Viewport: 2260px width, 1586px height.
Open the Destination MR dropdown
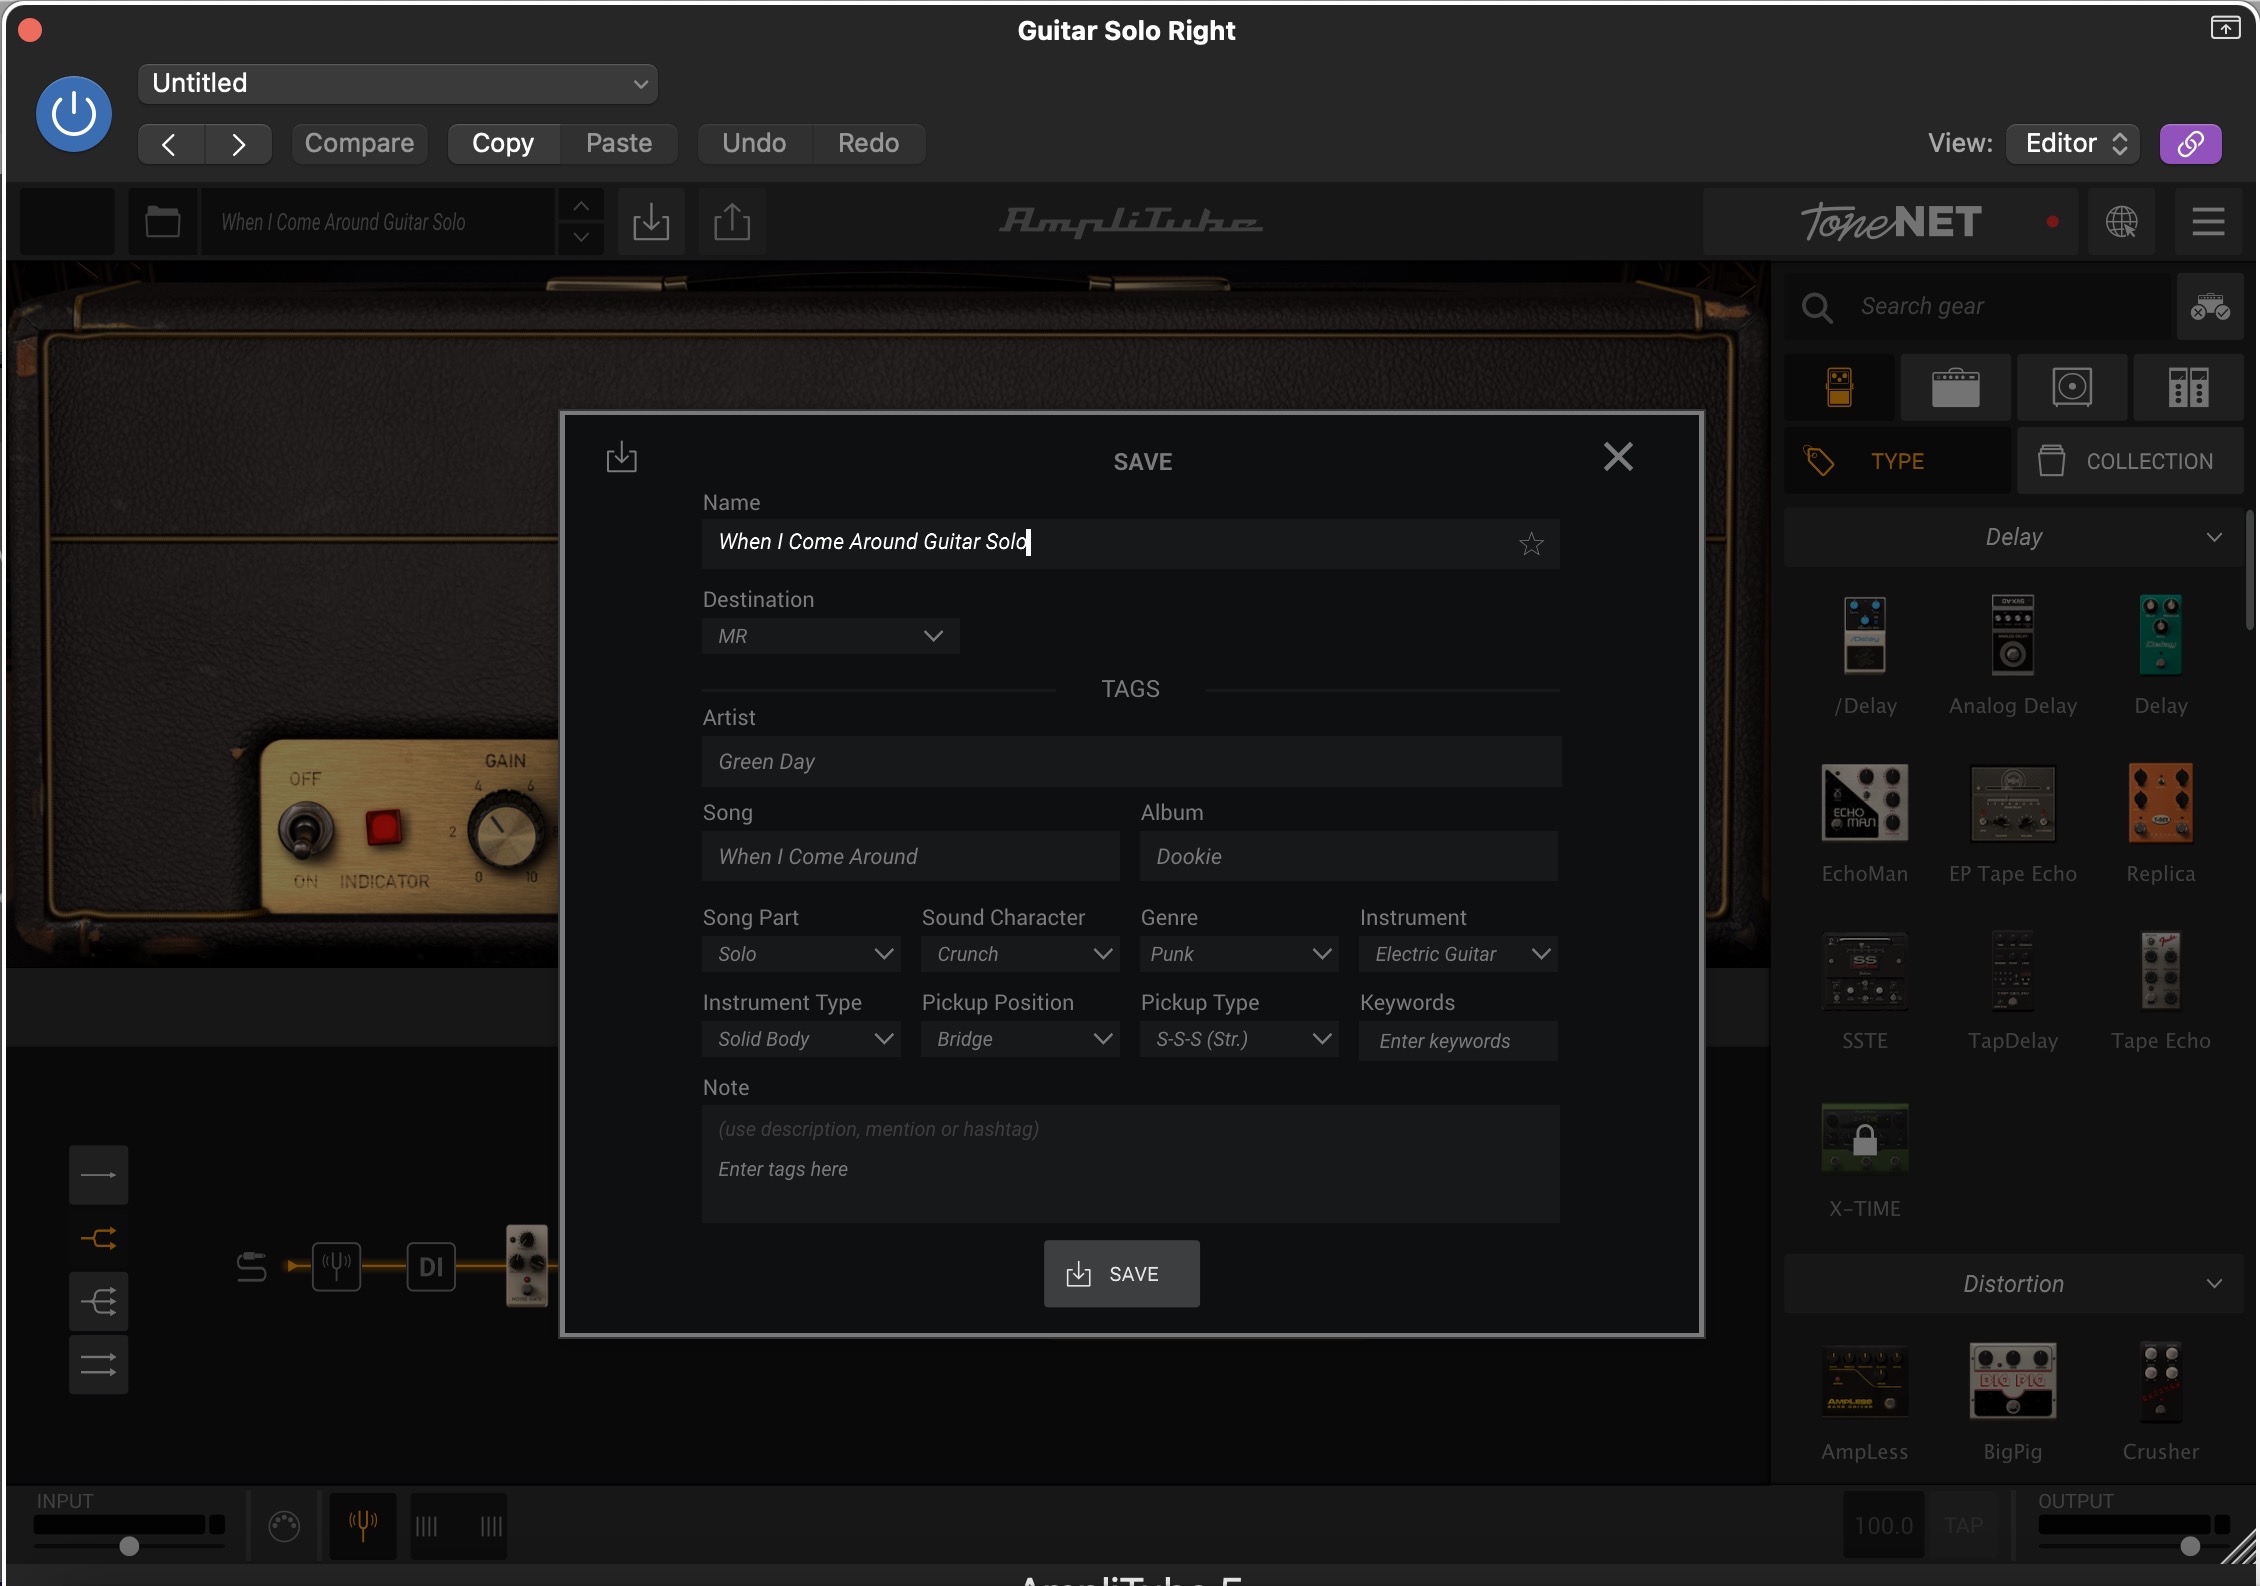pos(830,636)
